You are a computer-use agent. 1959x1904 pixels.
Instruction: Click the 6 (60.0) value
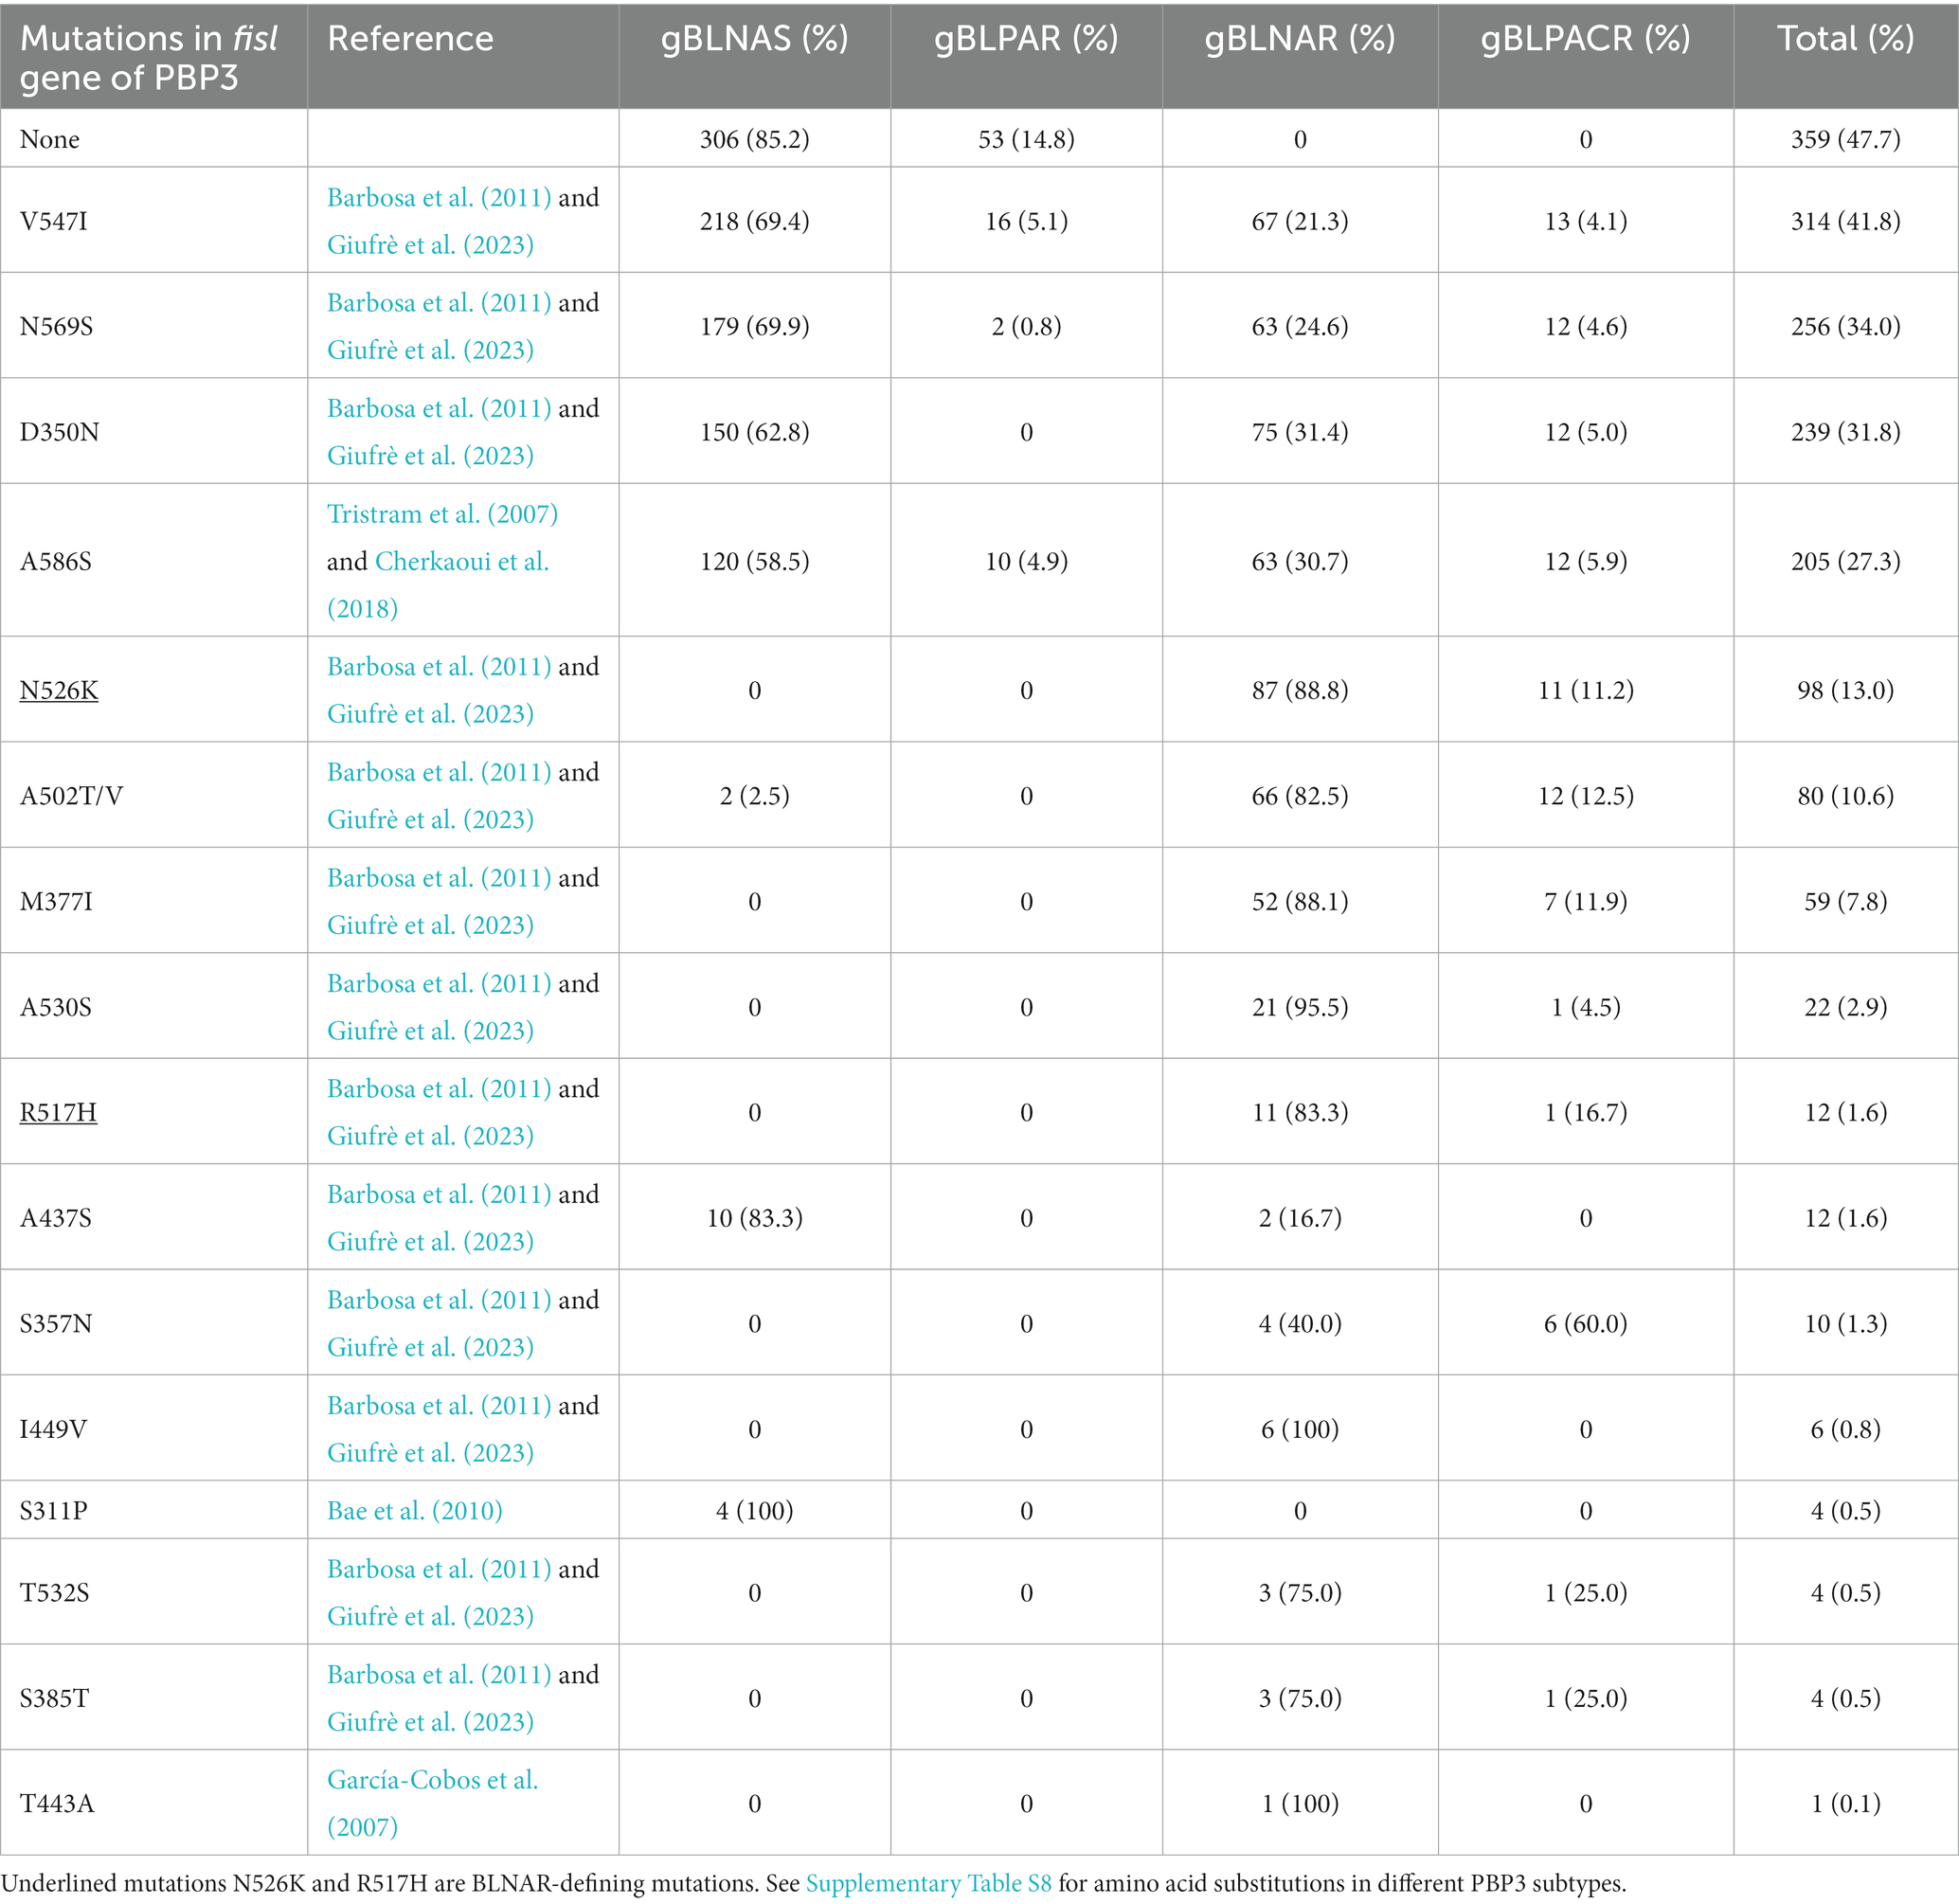click(x=1585, y=1324)
